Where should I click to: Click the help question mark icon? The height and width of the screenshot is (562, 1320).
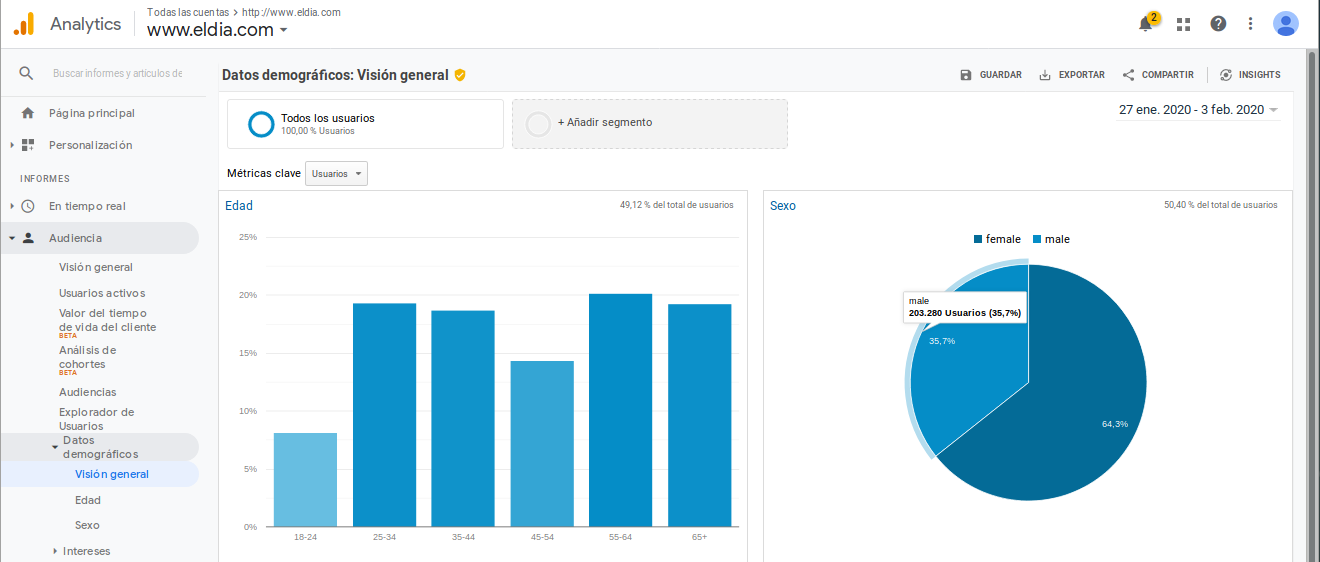point(1217,24)
